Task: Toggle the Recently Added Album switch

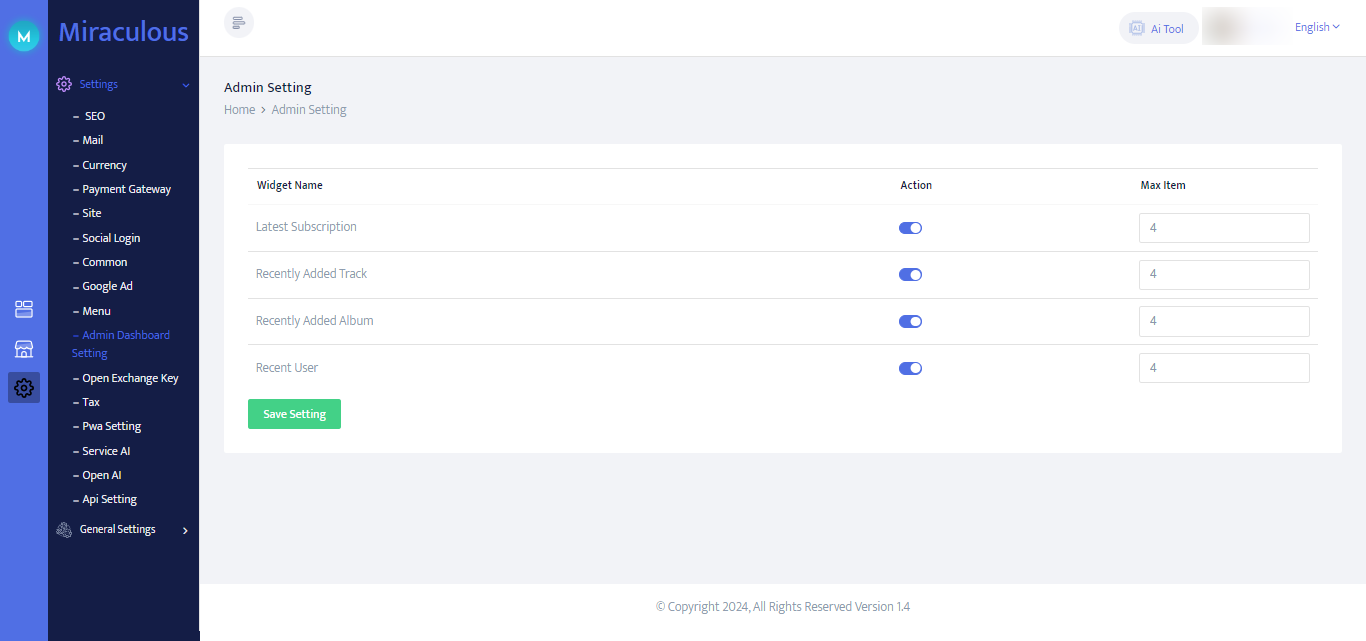Action: click(910, 321)
